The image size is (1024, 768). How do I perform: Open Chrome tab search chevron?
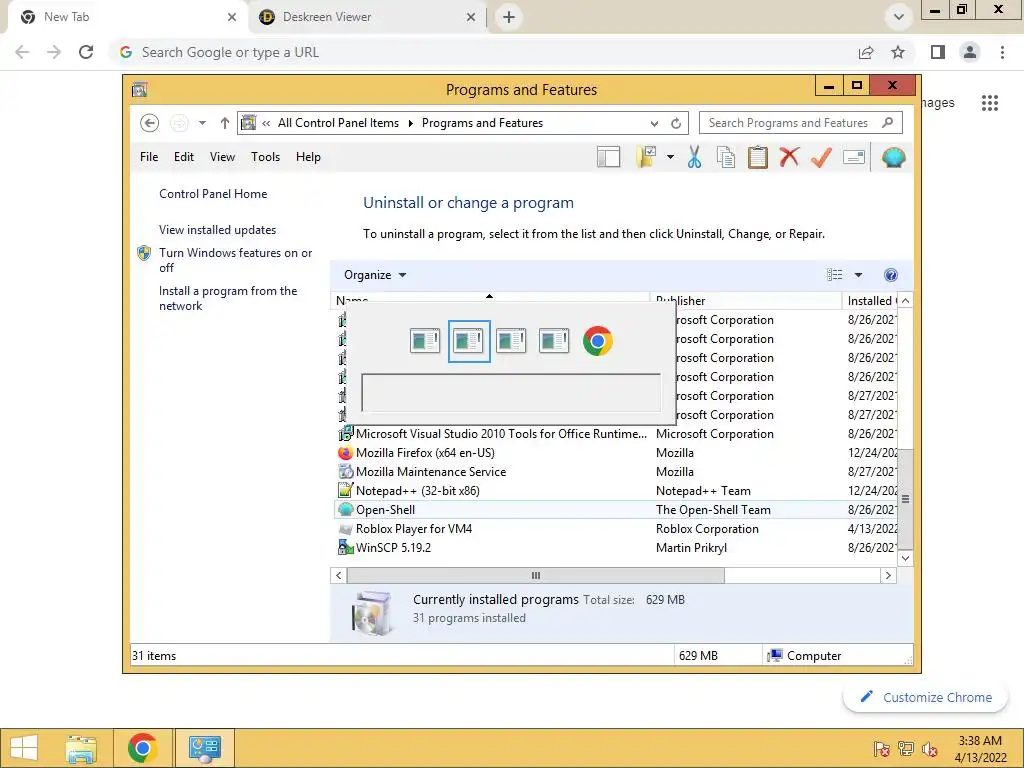899,17
